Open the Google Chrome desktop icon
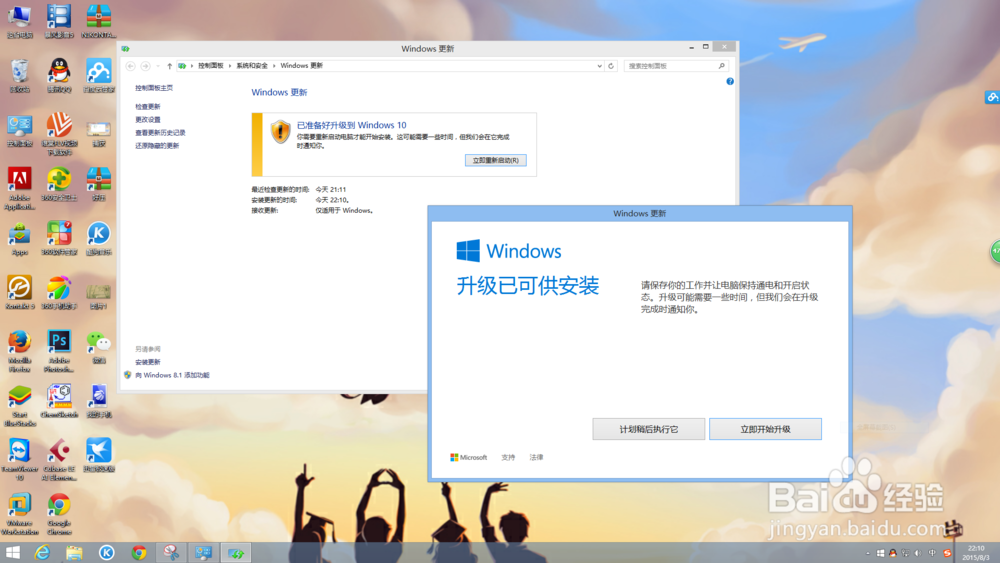1000x563 pixels. 59,514
